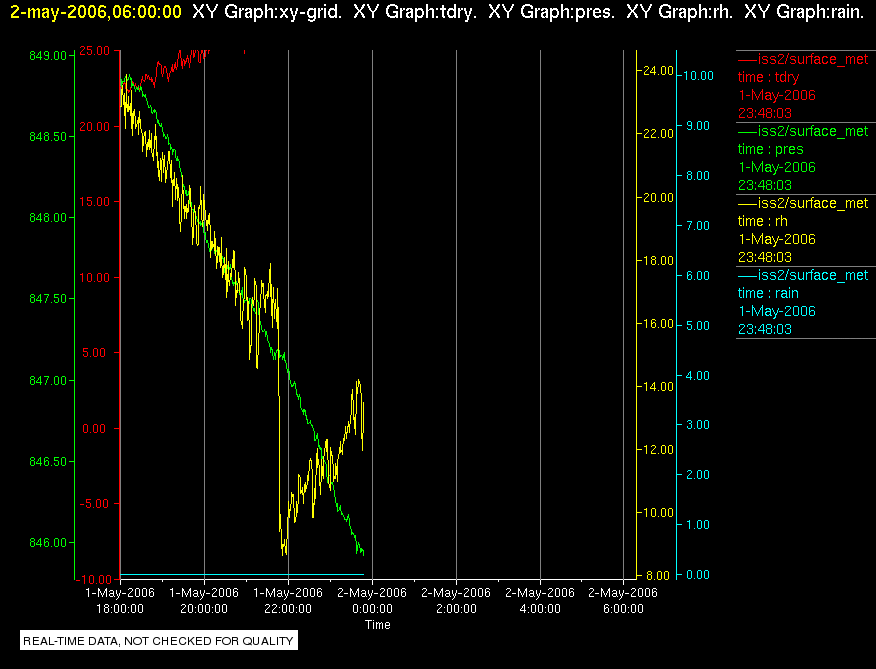The height and width of the screenshot is (669, 876).
Task: Click the 'Time' x-axis title
Action: tap(378, 625)
